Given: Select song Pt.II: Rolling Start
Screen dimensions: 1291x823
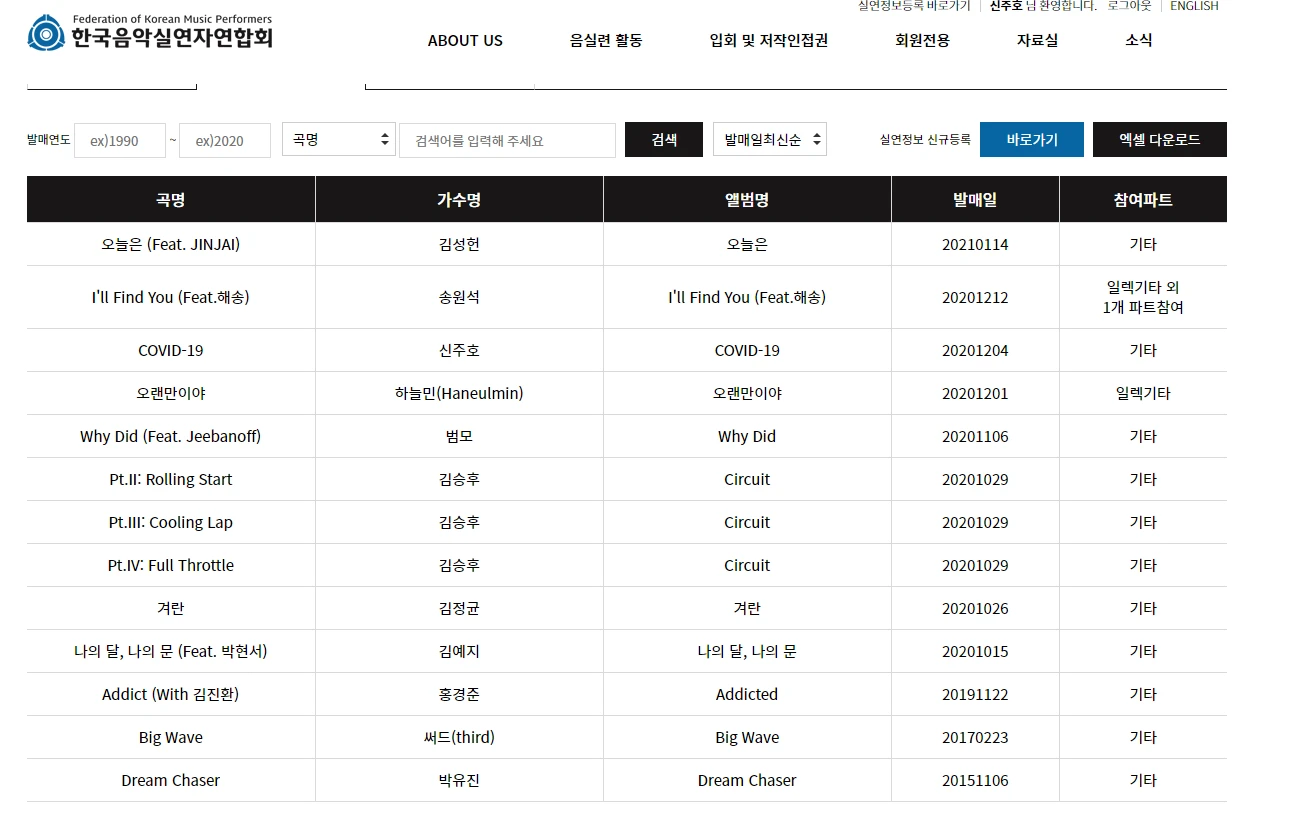Looking at the screenshot, I should click(x=171, y=479).
